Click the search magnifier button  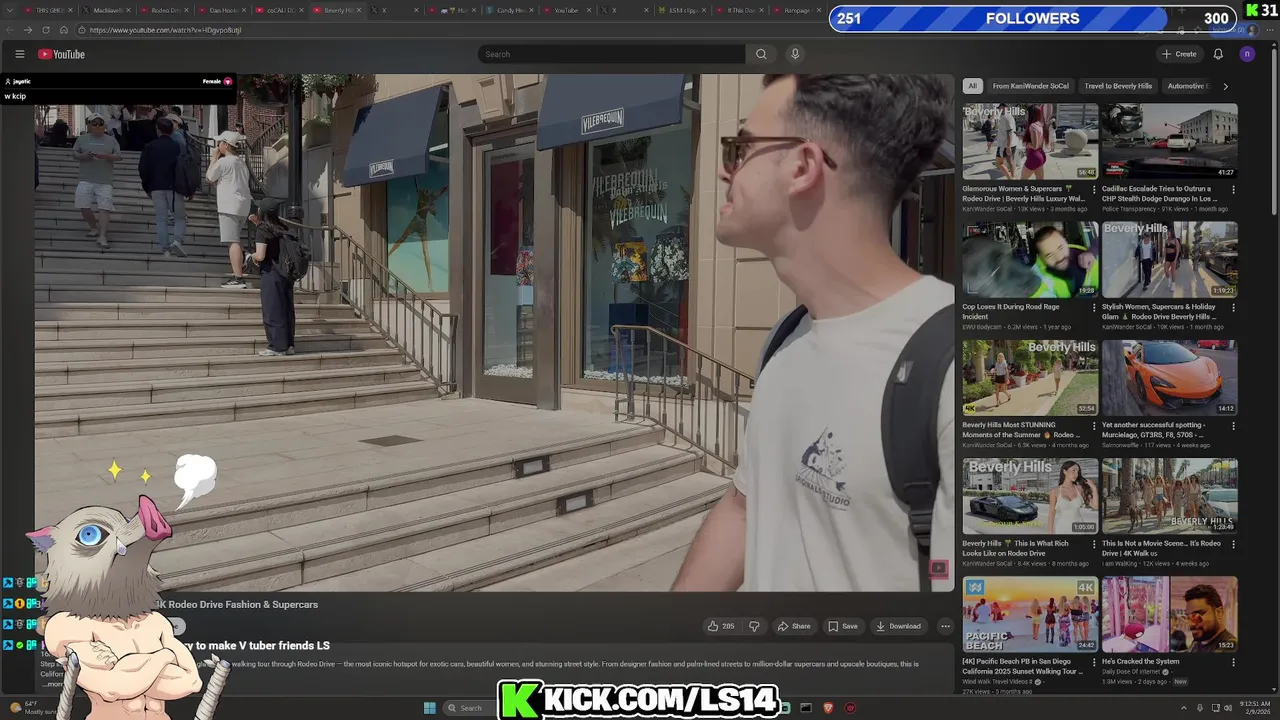761,54
